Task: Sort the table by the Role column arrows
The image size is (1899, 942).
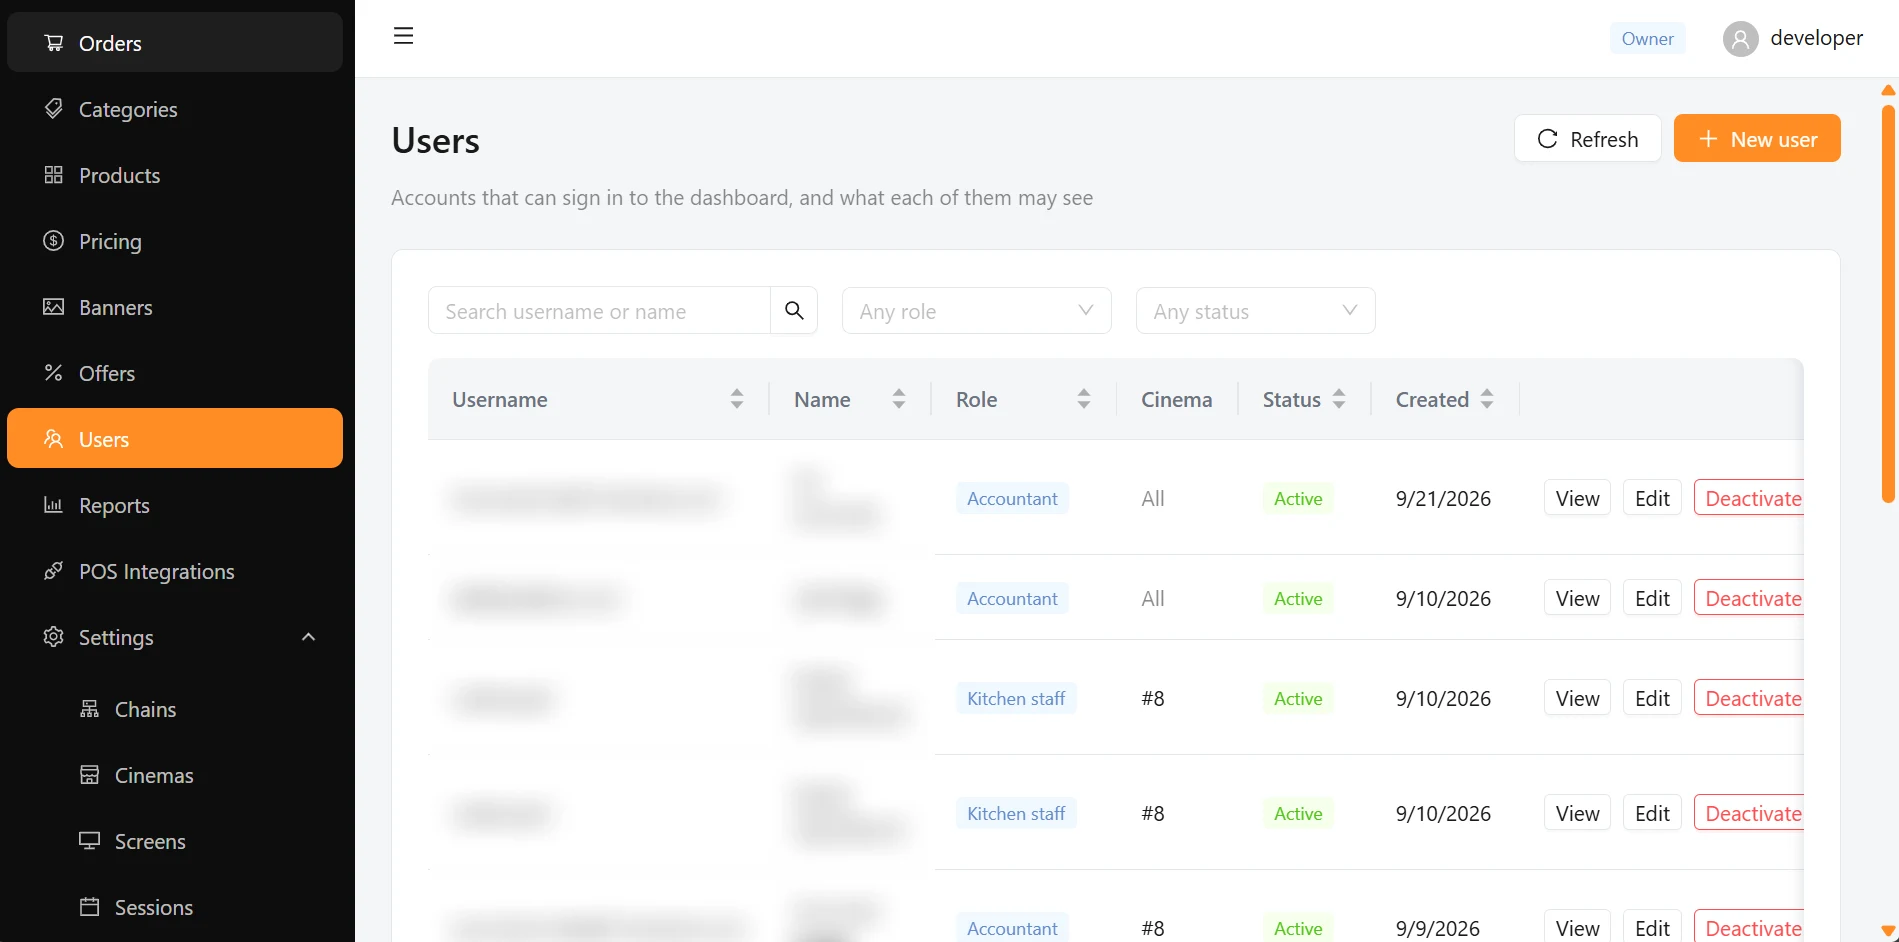Action: click(x=1084, y=399)
